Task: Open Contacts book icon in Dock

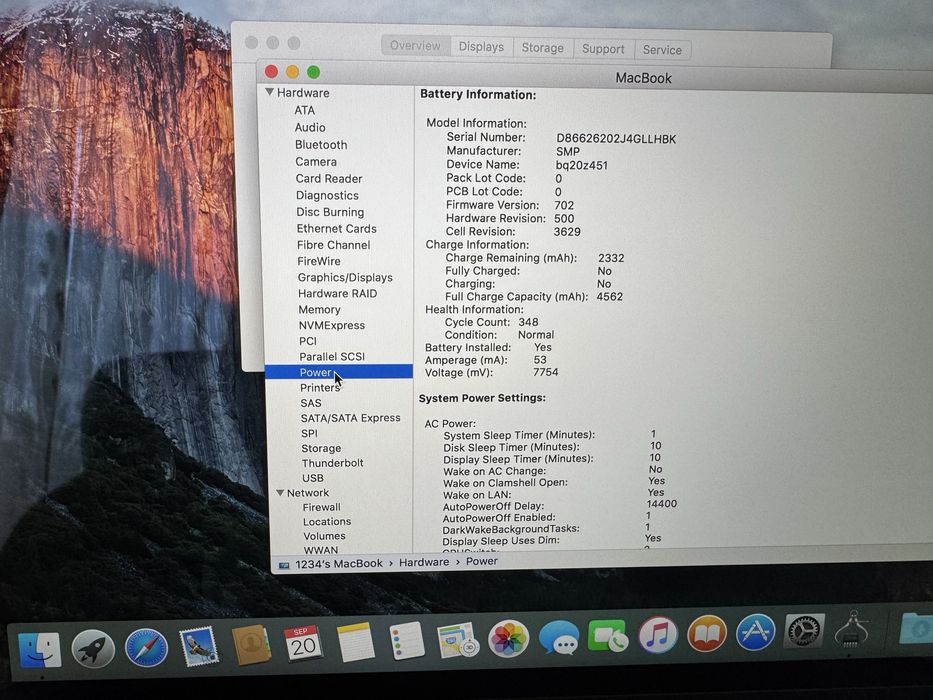Action: [x=251, y=645]
